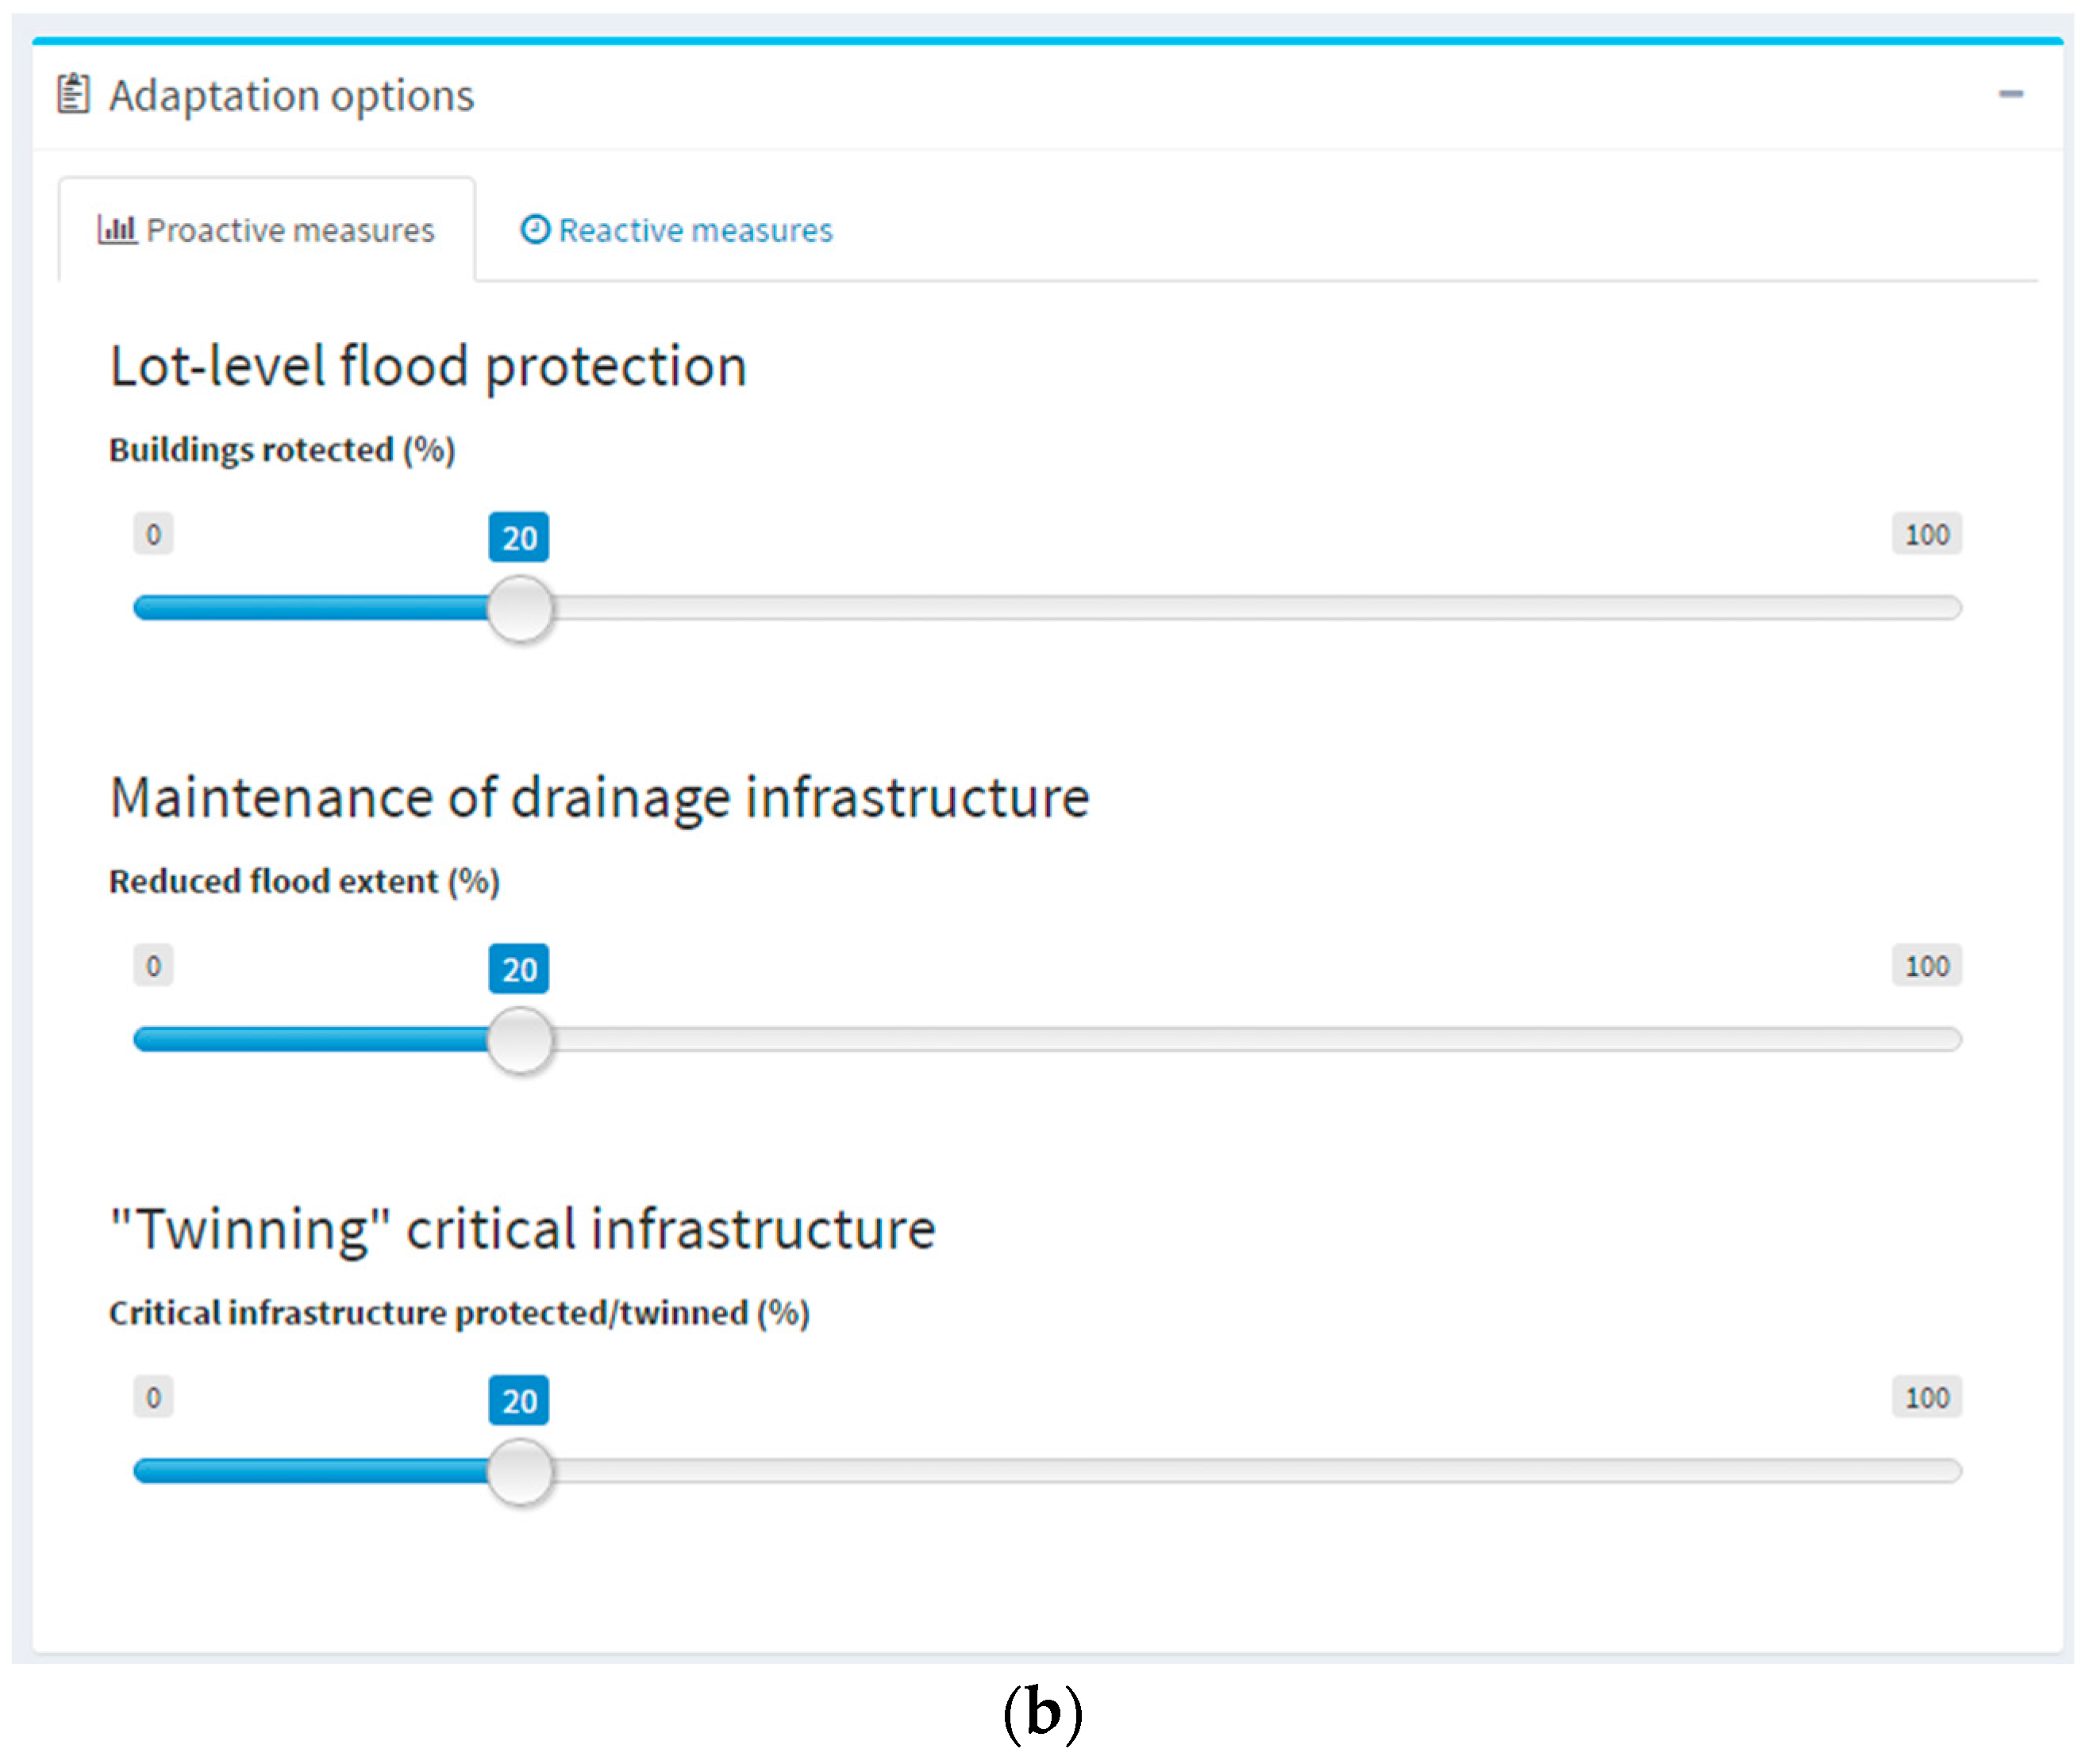Click the Reduced flood extent slider handle
This screenshot has width=2085, height=1764.
[520, 1040]
